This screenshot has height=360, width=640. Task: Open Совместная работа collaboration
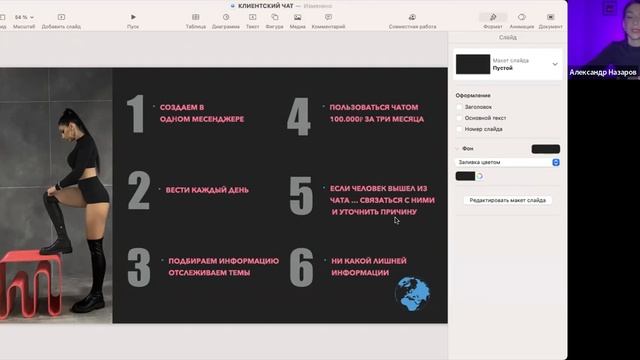point(412,17)
